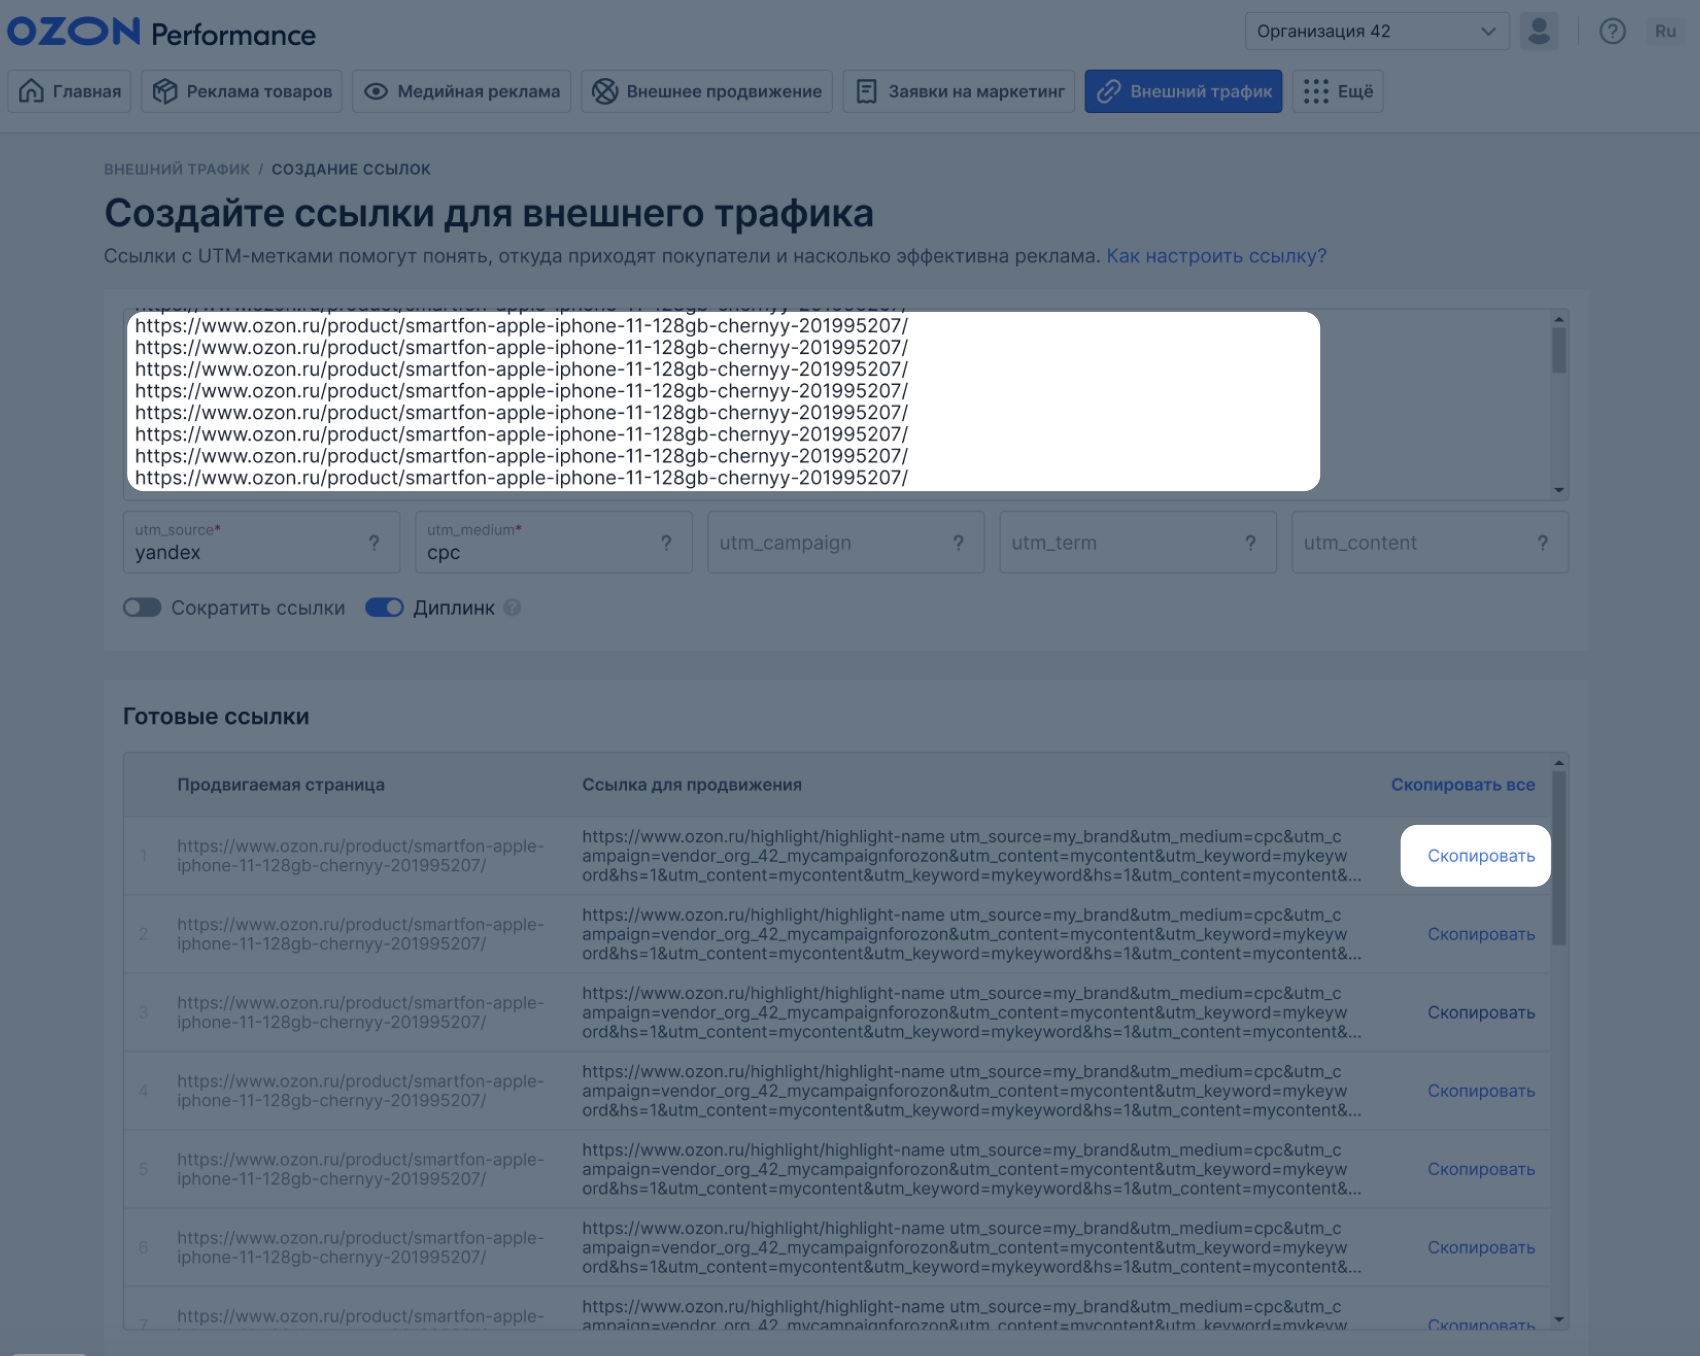The image size is (1700, 1356).
Task: Show the utm_medium help question icon
Action: pos(666,543)
